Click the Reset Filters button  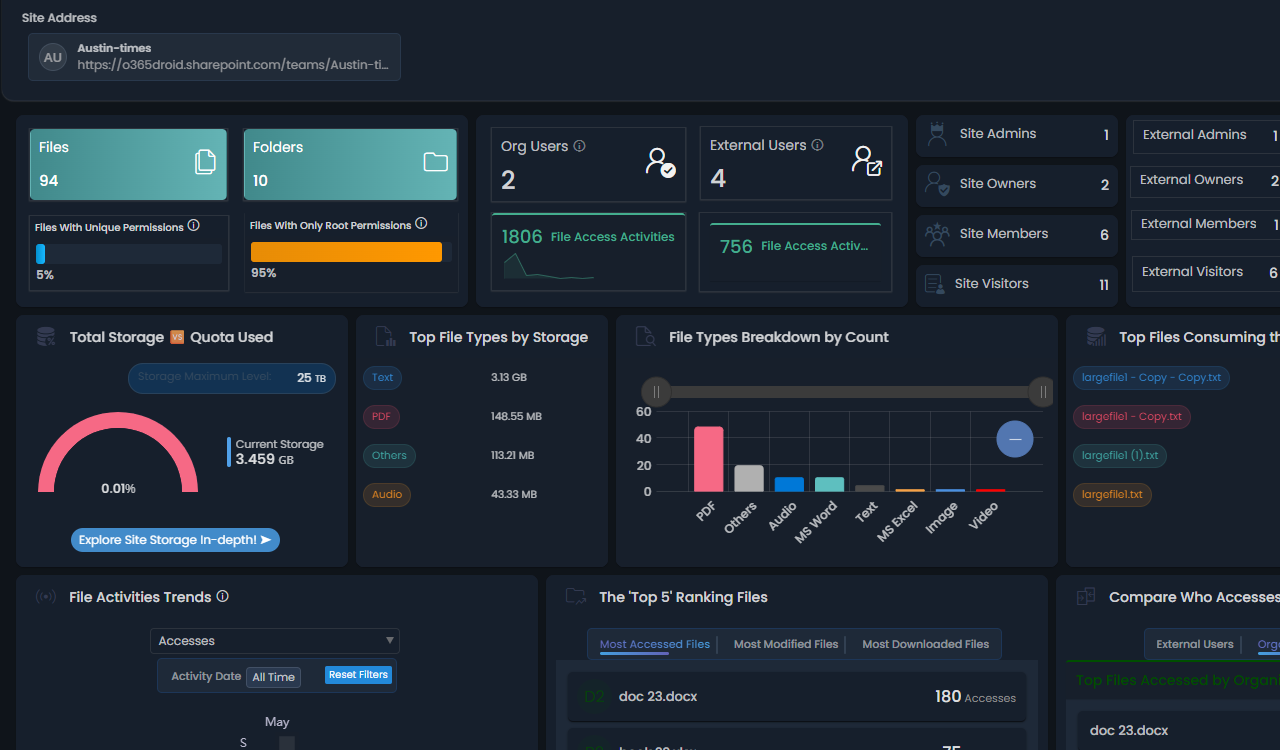(358, 675)
